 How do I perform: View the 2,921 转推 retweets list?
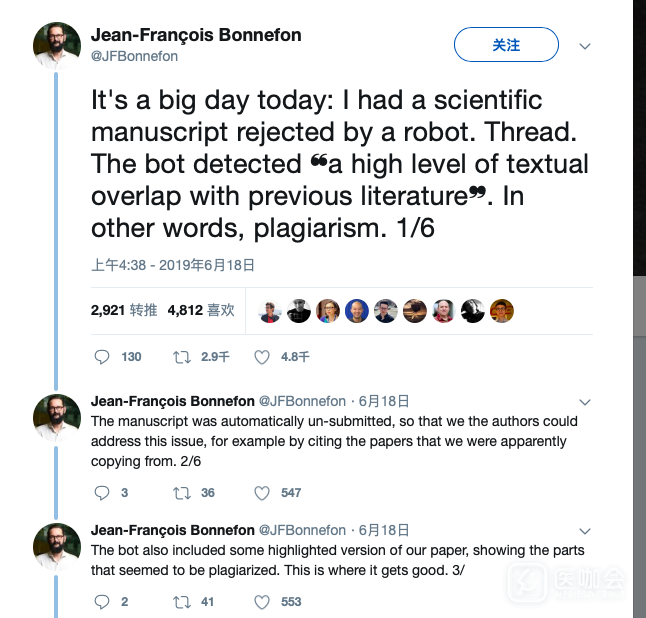click(124, 310)
